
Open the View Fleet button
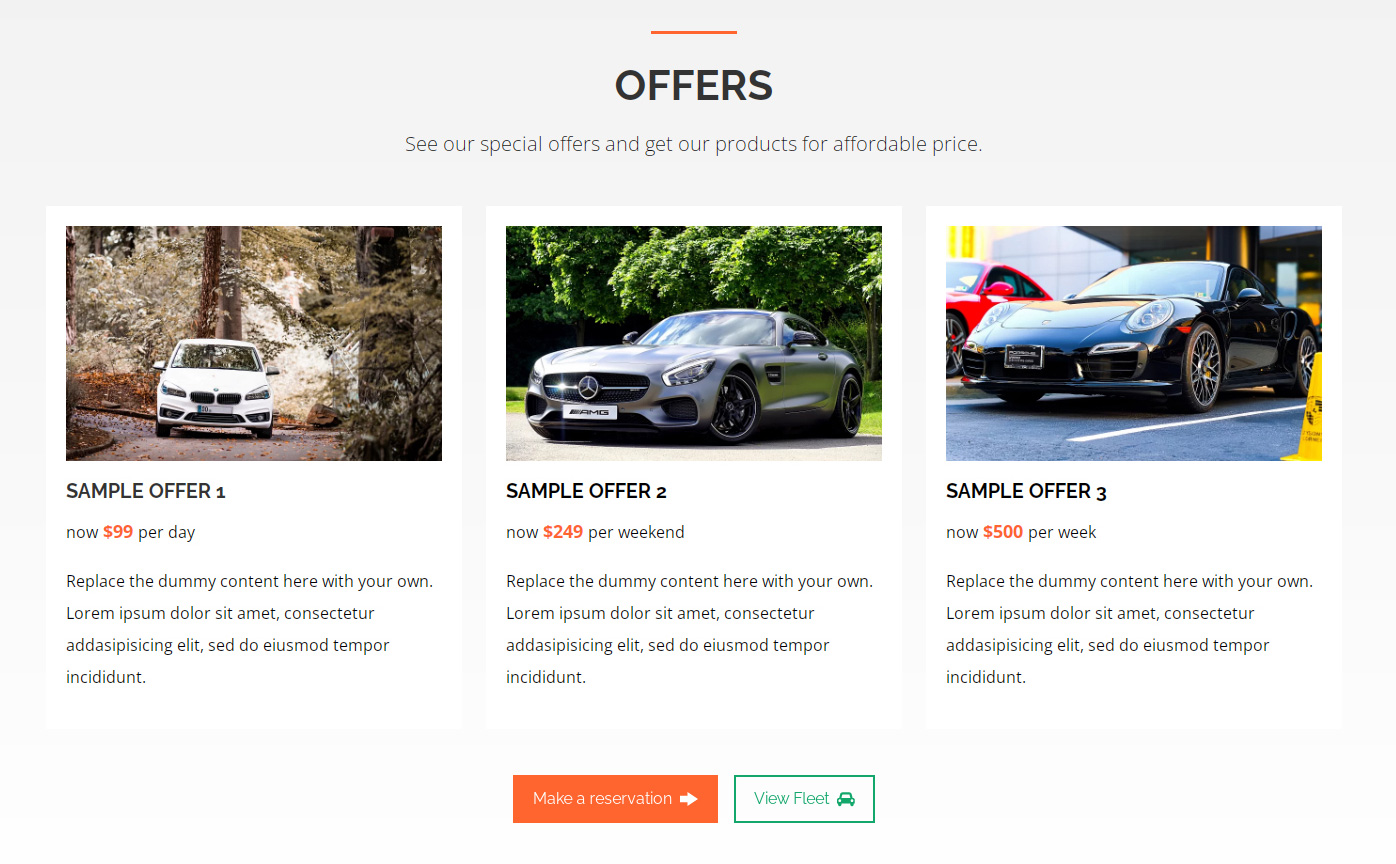pos(804,799)
